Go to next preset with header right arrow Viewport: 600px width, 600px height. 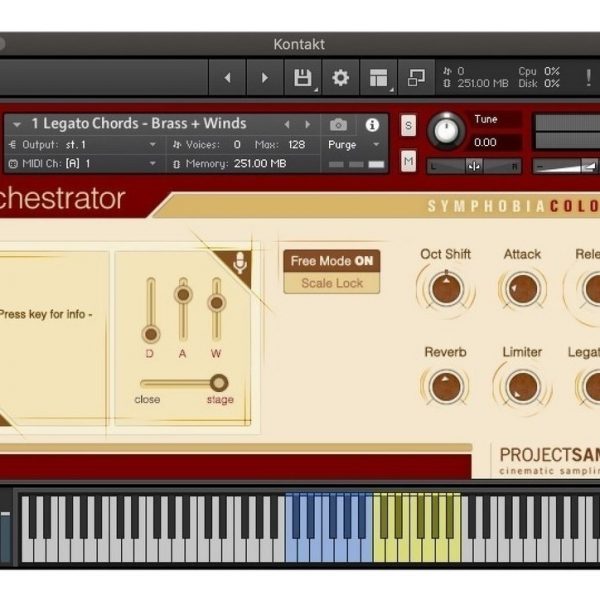(x=265, y=78)
